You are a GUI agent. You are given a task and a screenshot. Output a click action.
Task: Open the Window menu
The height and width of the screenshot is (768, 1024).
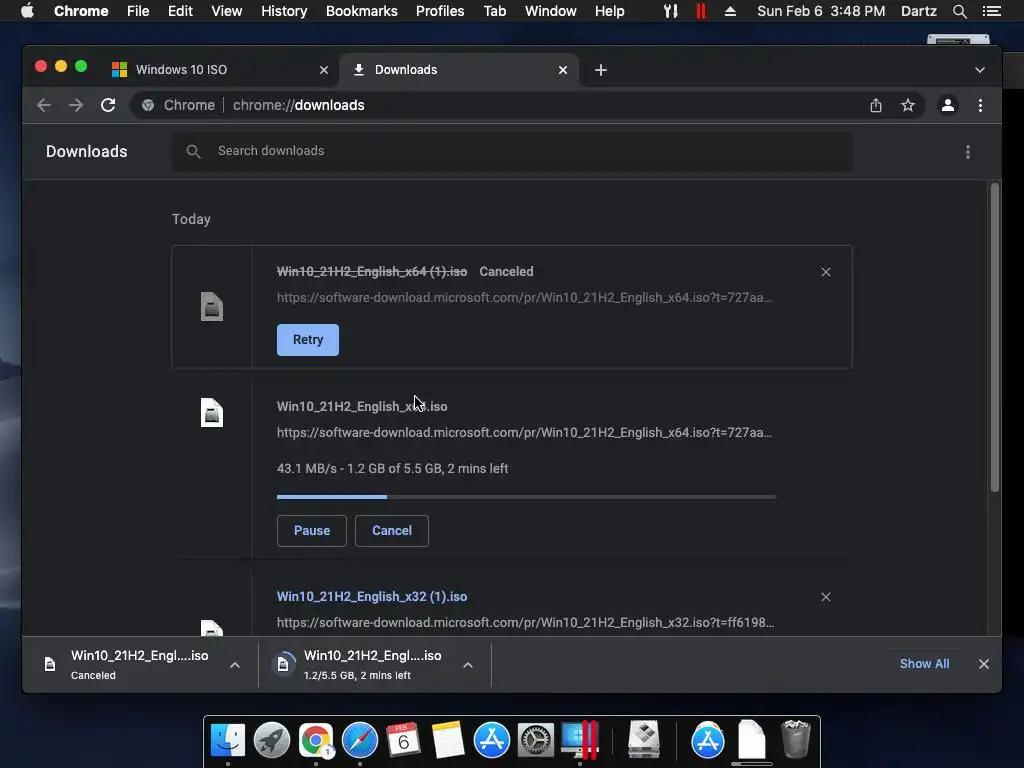coord(551,11)
